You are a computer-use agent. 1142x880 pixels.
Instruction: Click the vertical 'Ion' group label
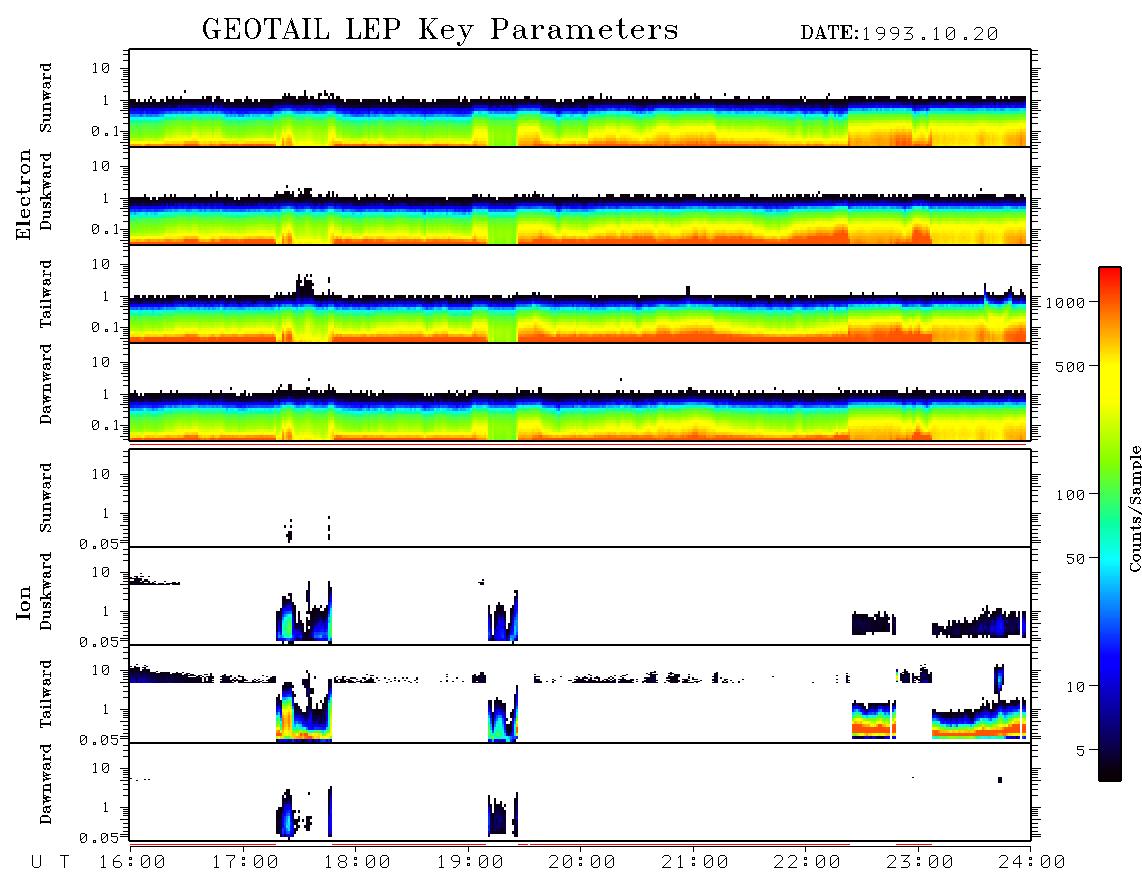pos(24,602)
